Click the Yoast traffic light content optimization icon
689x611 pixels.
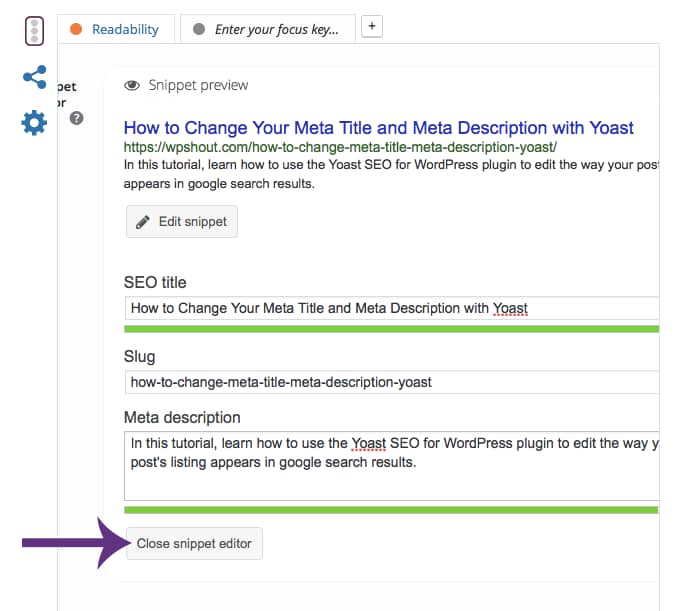click(x=34, y=30)
